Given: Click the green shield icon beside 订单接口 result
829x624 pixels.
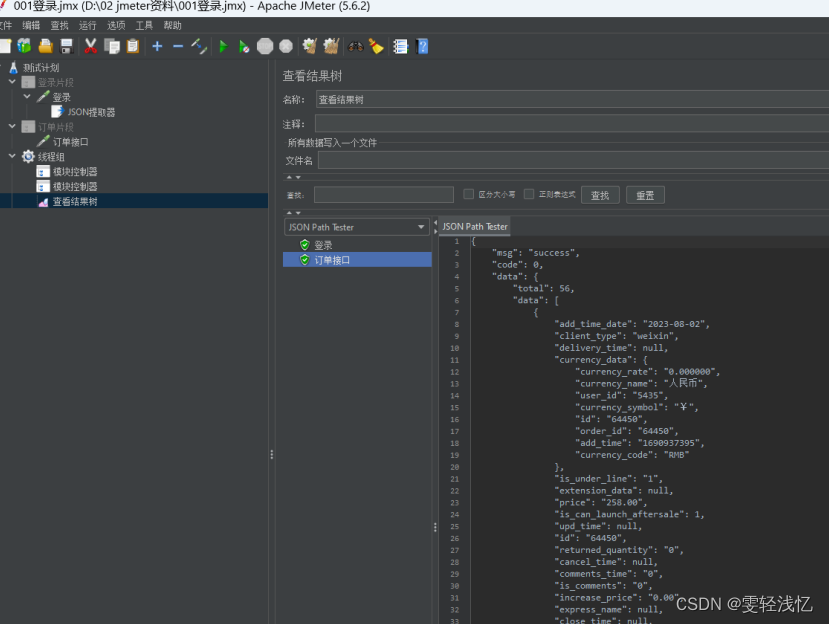Looking at the screenshot, I should [305, 260].
